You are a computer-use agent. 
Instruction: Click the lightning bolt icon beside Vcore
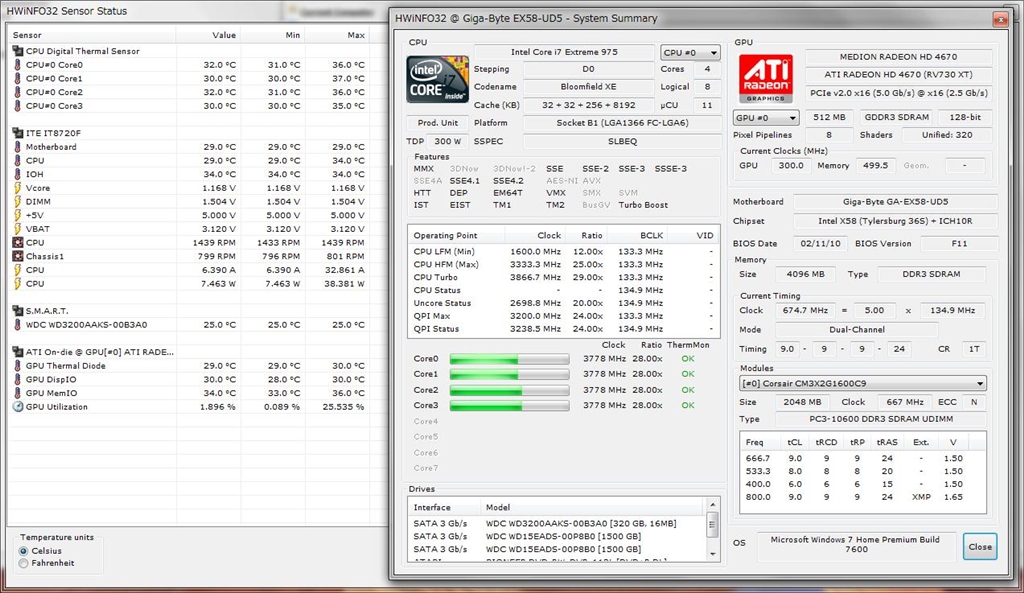coord(17,188)
